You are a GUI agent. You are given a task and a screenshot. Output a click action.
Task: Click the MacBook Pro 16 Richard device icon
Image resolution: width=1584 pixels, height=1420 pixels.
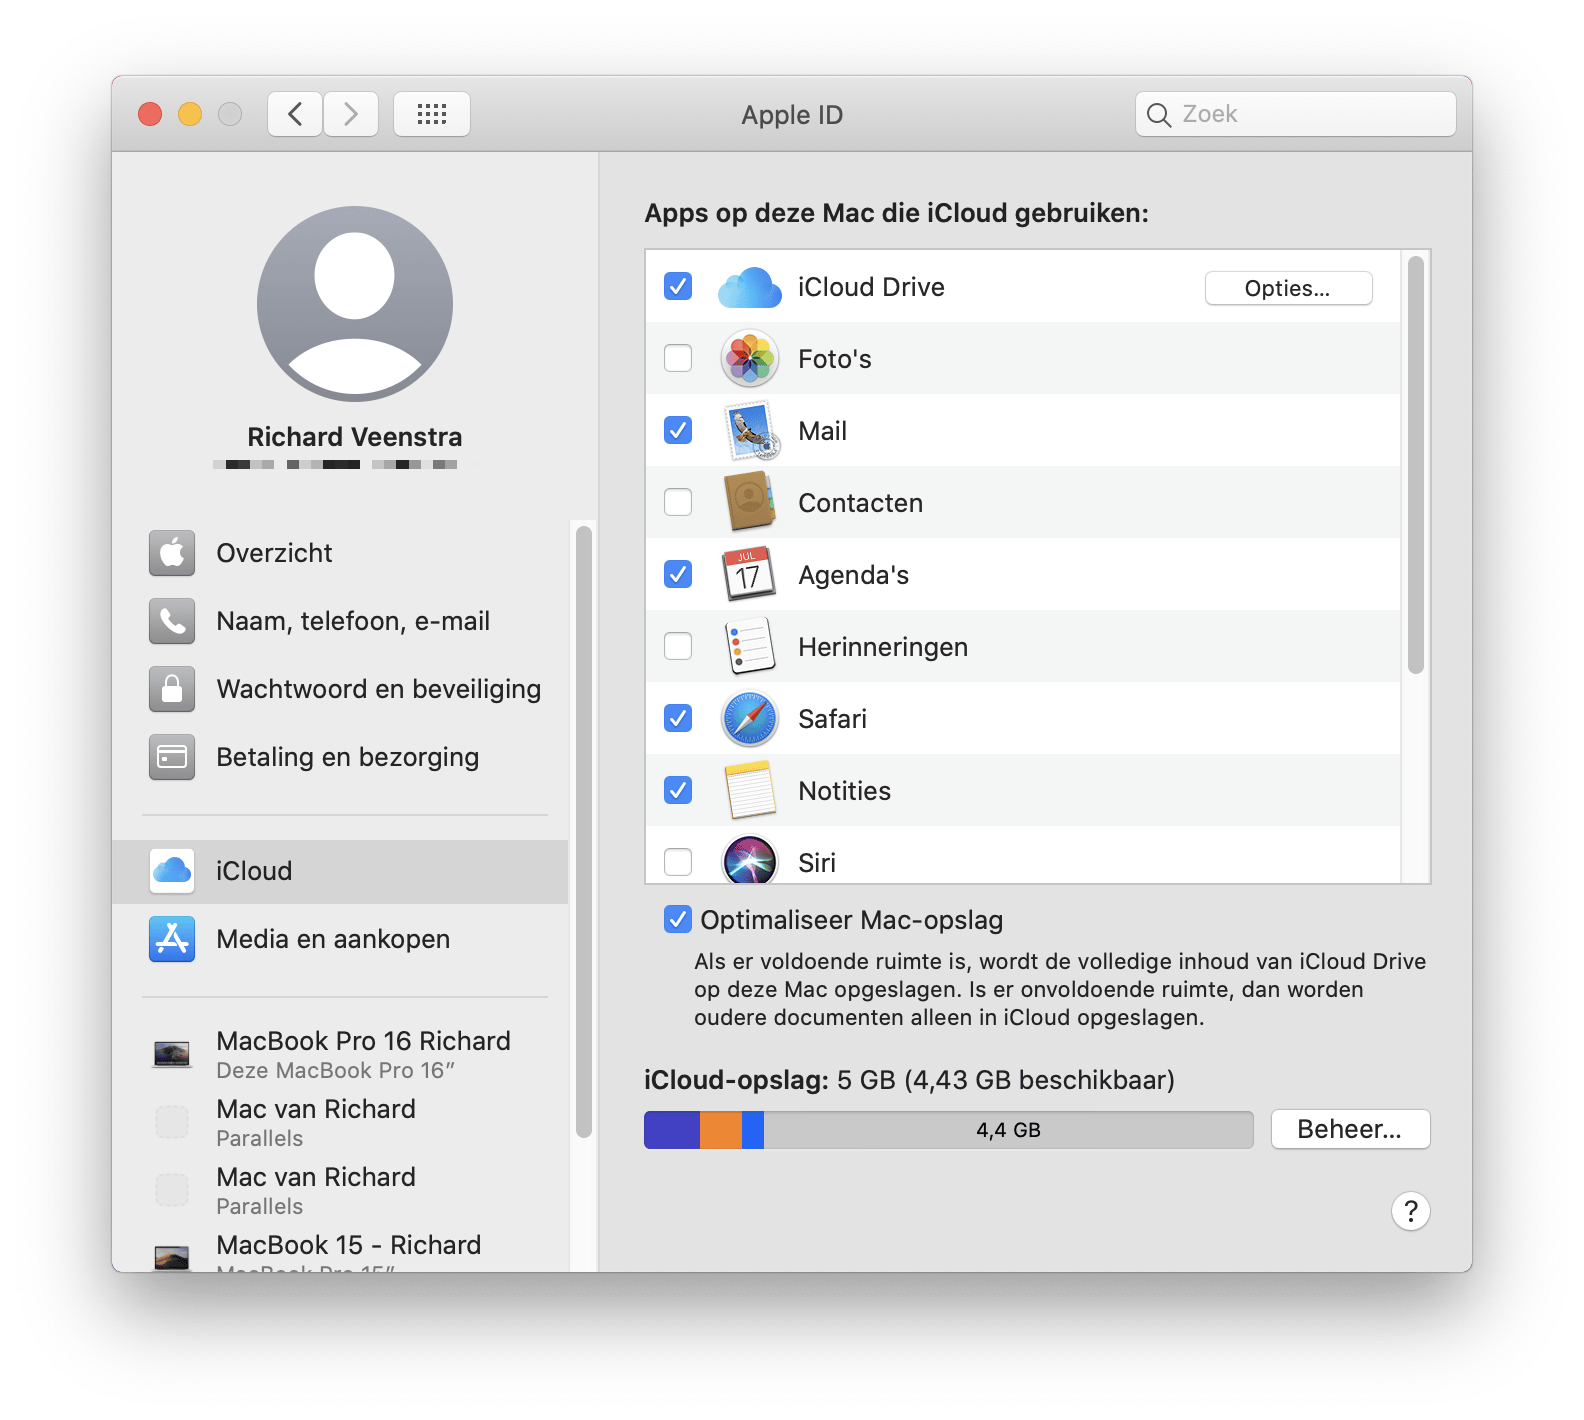click(172, 1054)
